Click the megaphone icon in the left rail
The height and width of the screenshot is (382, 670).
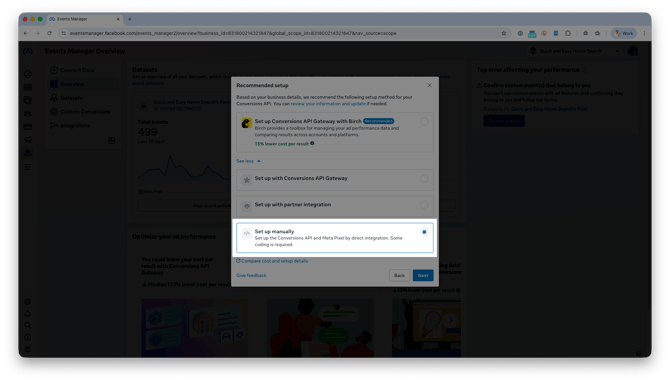click(x=28, y=140)
